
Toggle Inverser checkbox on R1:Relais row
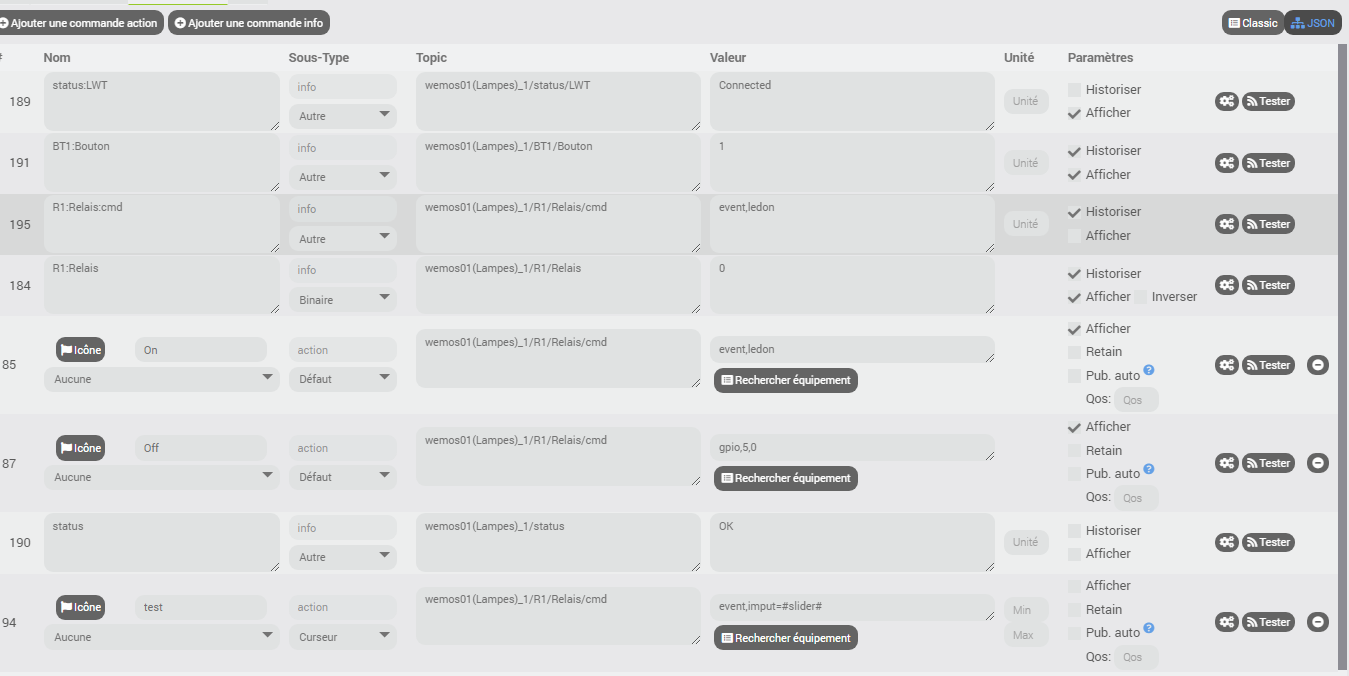coord(1141,297)
